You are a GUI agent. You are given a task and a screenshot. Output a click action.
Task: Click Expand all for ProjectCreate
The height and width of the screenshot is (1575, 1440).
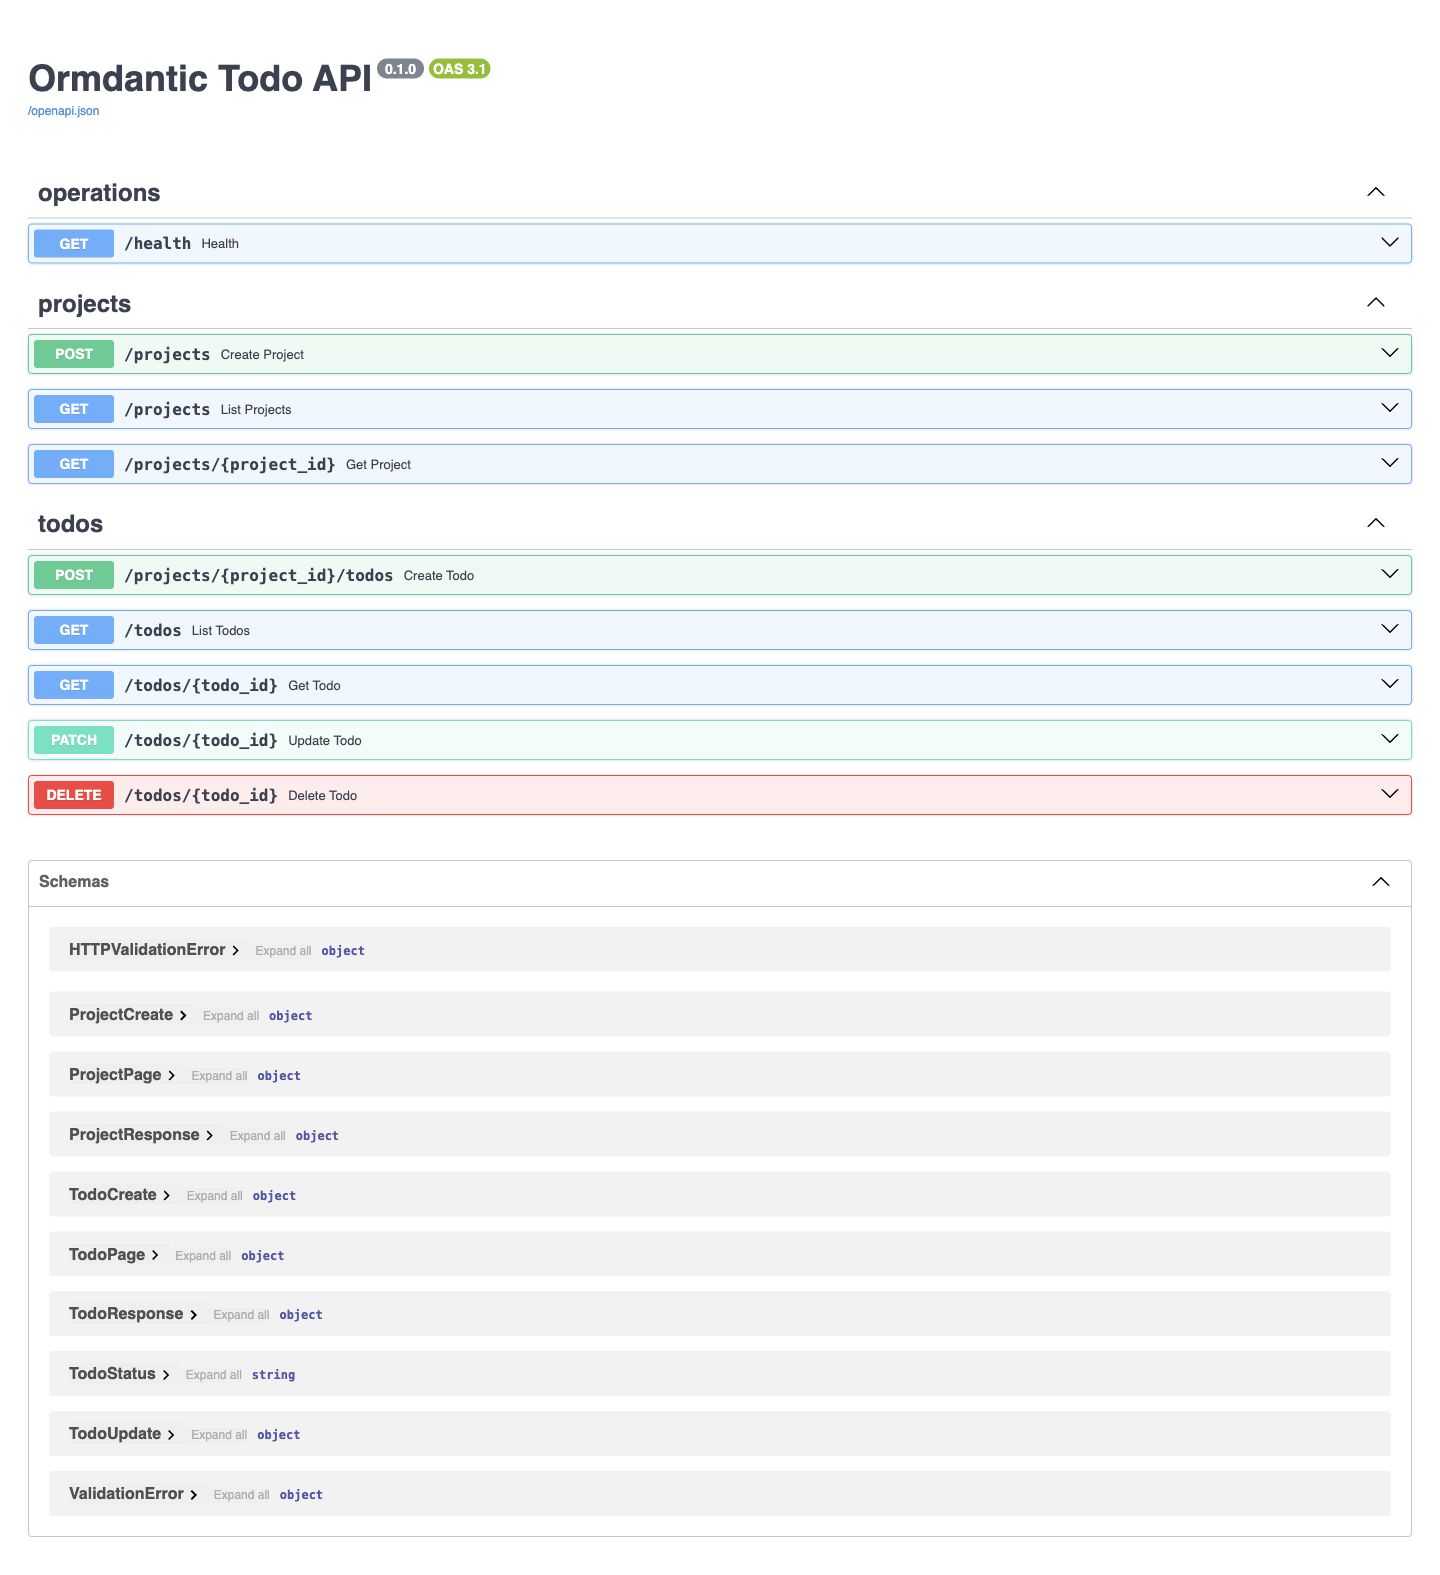(x=231, y=1016)
